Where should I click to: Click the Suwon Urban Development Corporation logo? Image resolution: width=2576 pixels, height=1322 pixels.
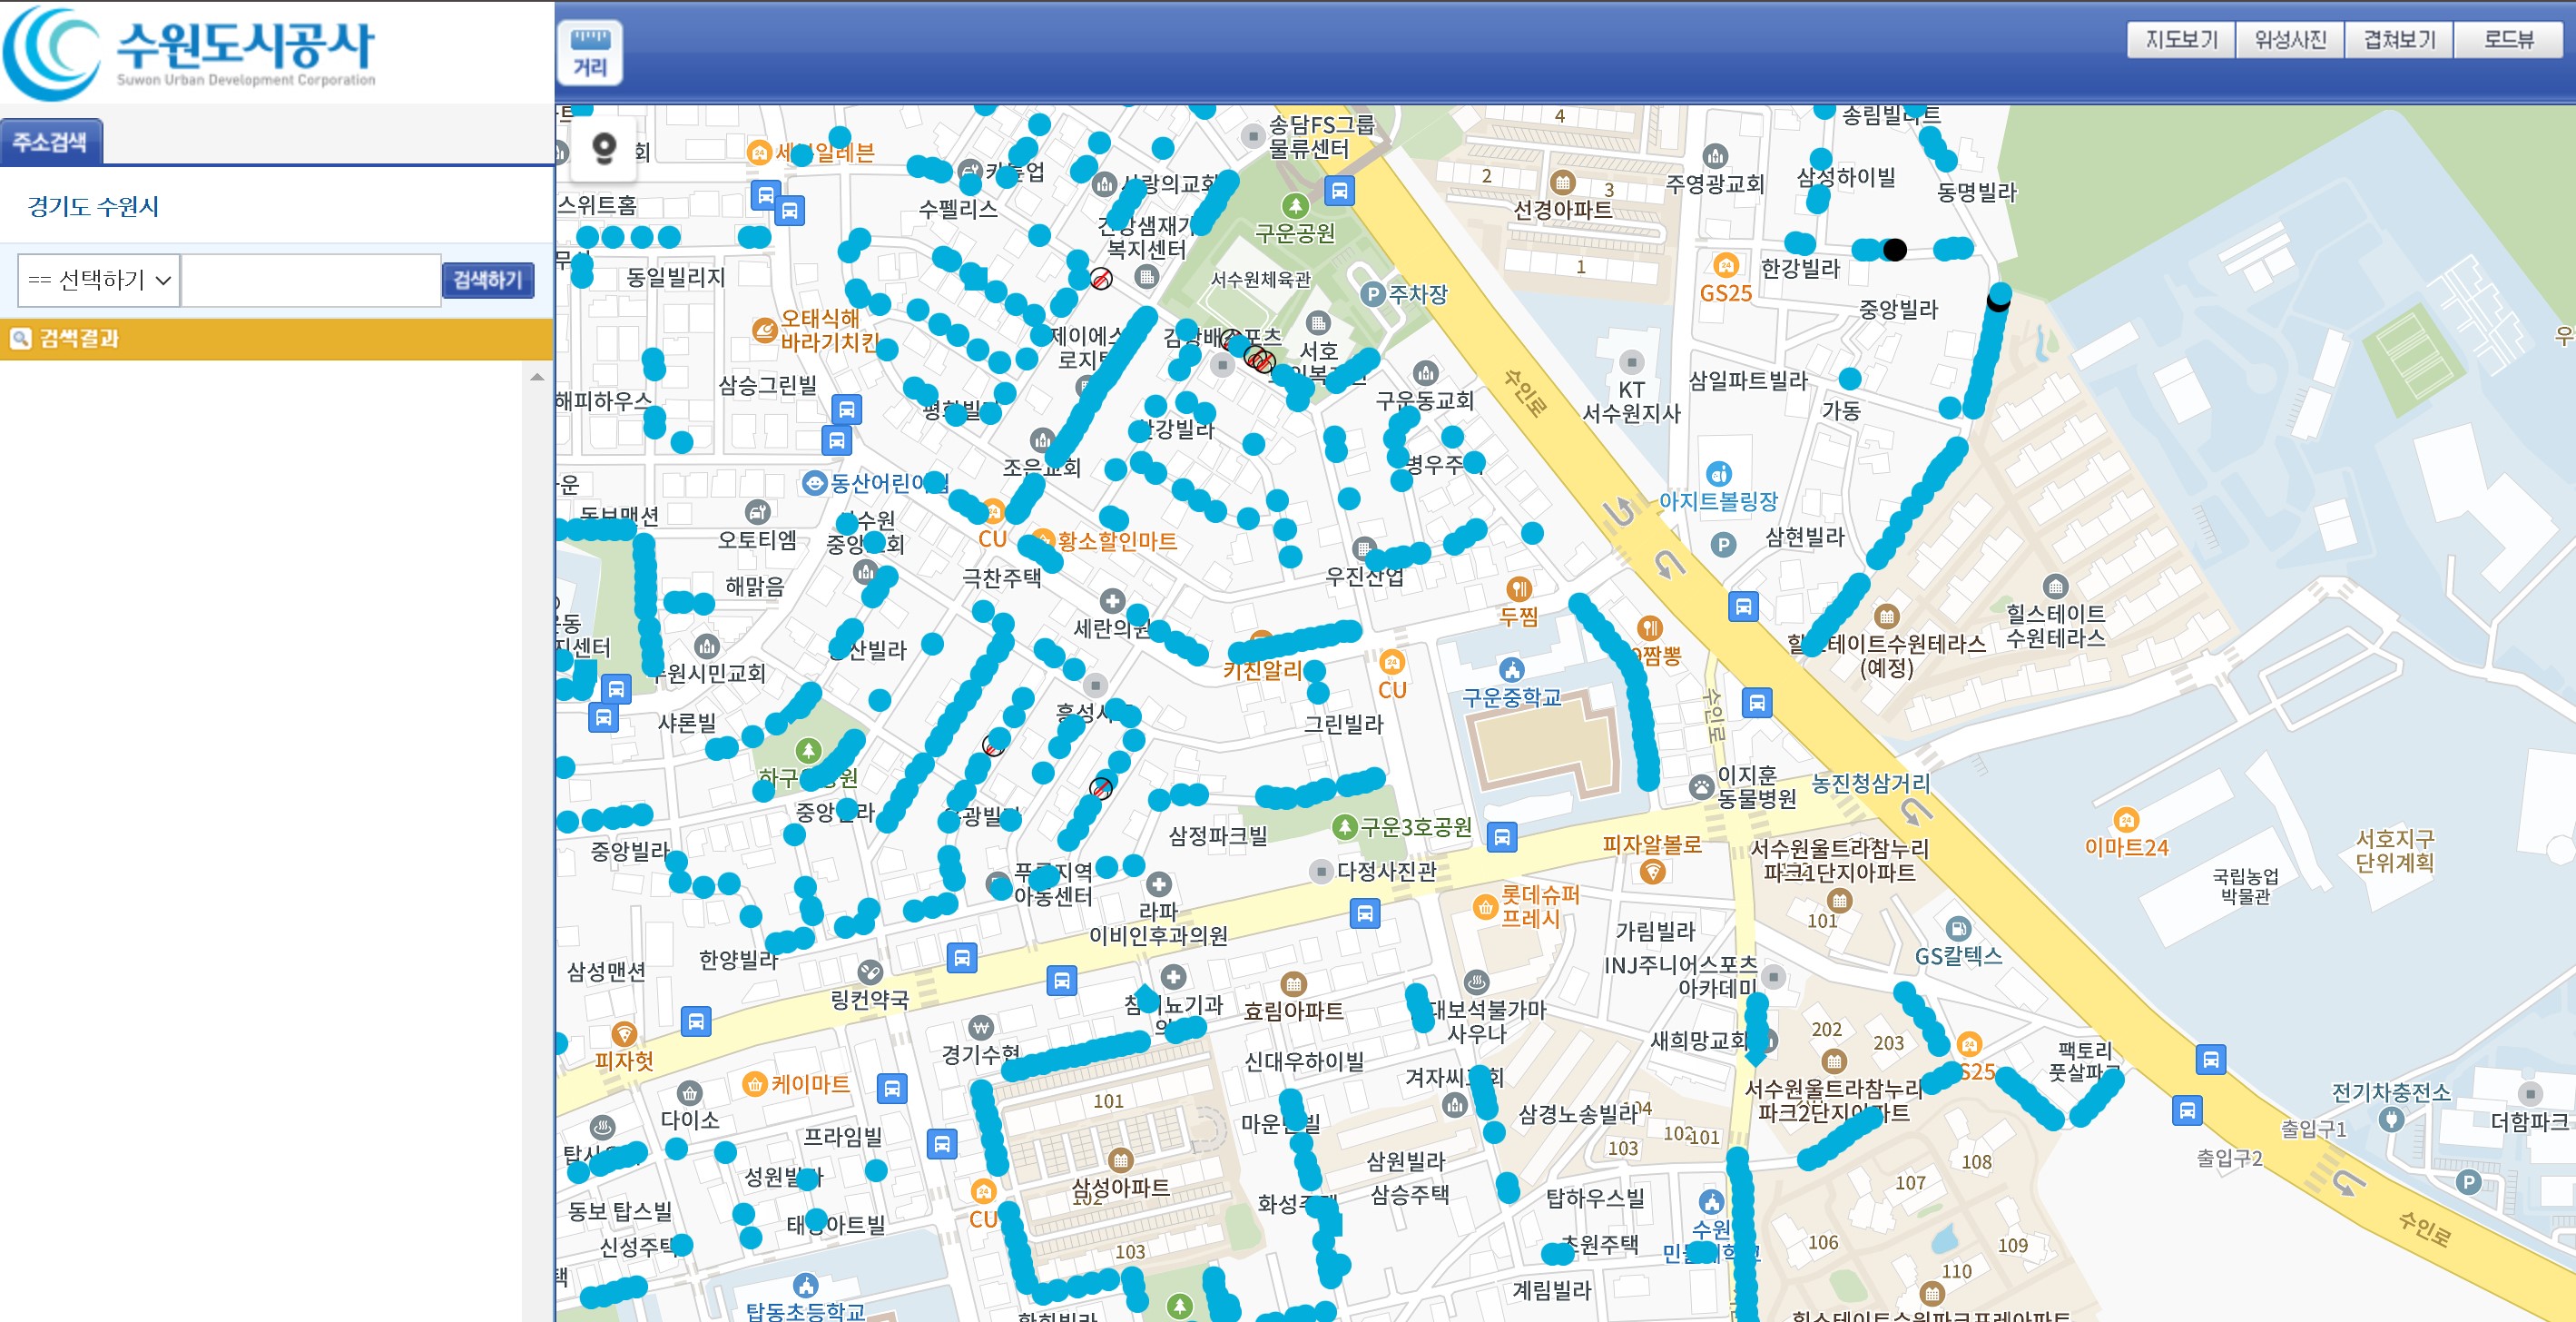[x=190, y=52]
